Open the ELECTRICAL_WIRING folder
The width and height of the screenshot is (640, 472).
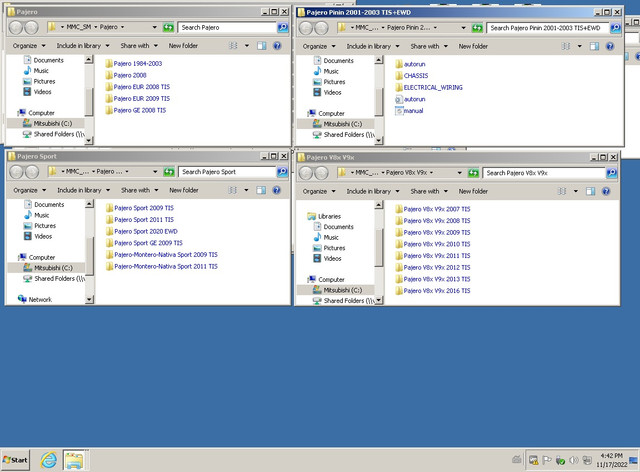click(x=429, y=87)
